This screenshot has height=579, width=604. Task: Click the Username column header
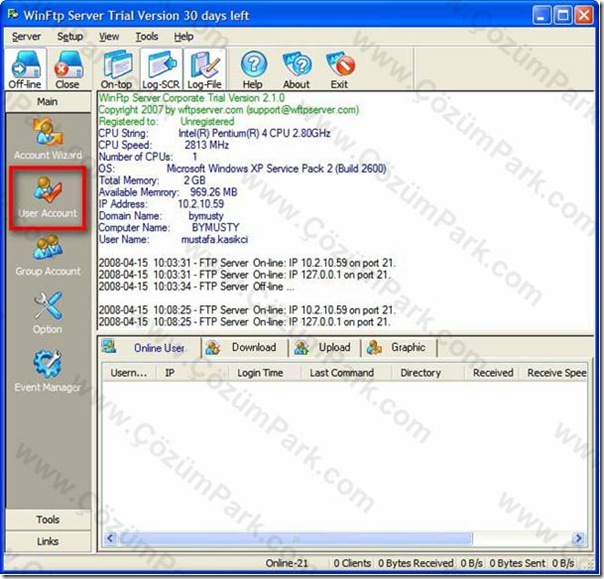(129, 373)
